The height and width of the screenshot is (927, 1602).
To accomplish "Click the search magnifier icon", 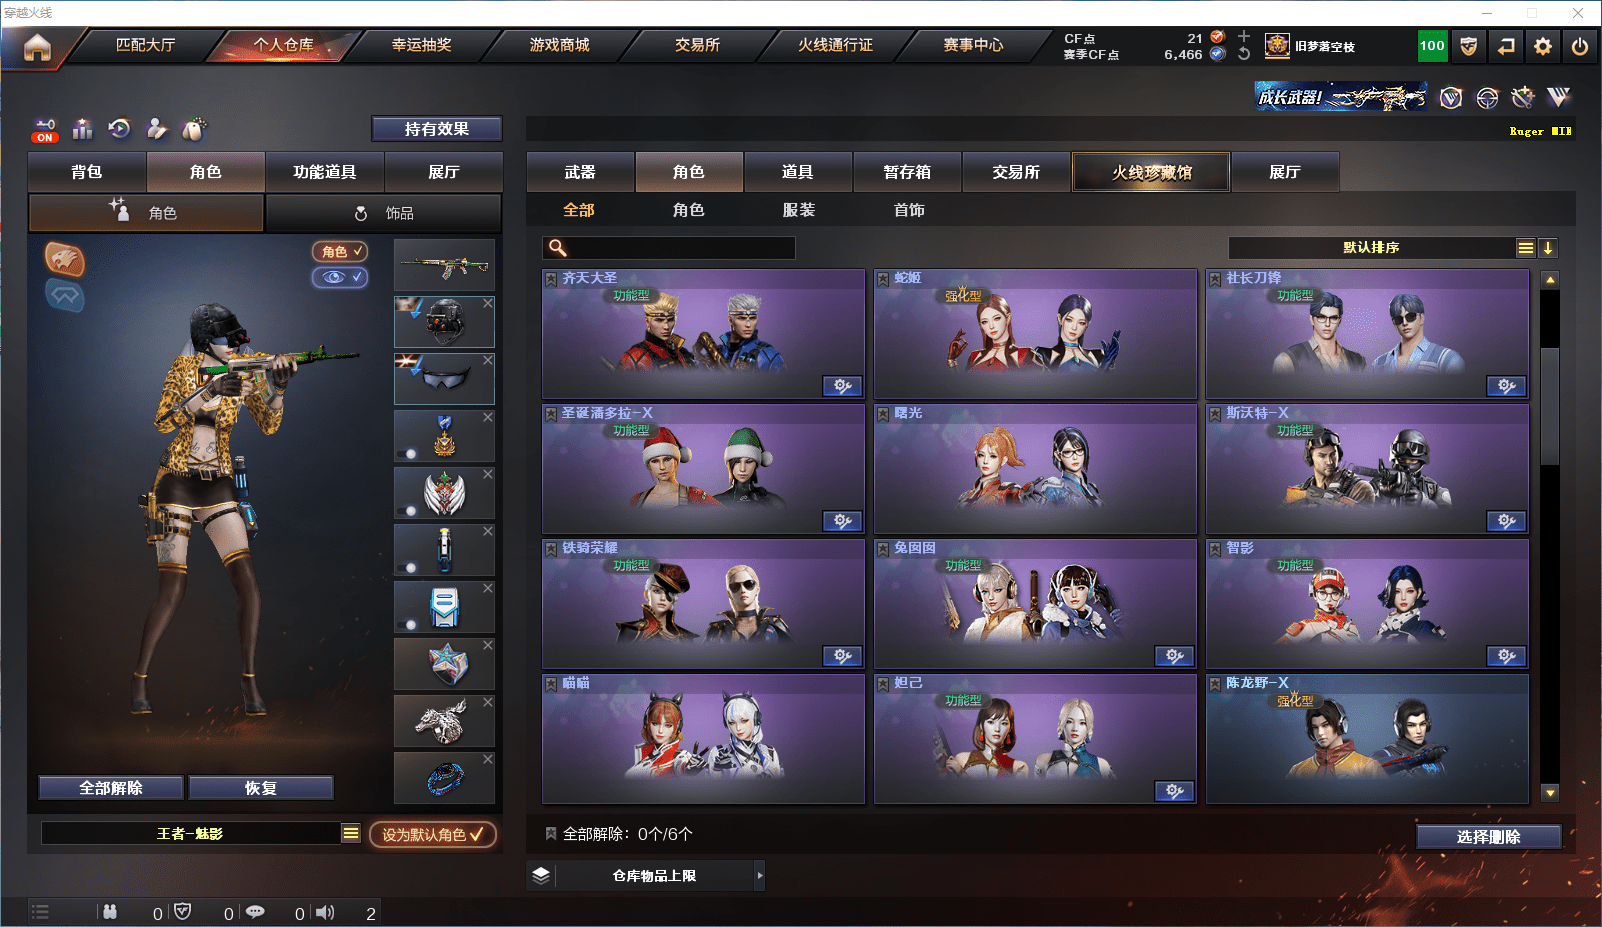I will point(558,248).
